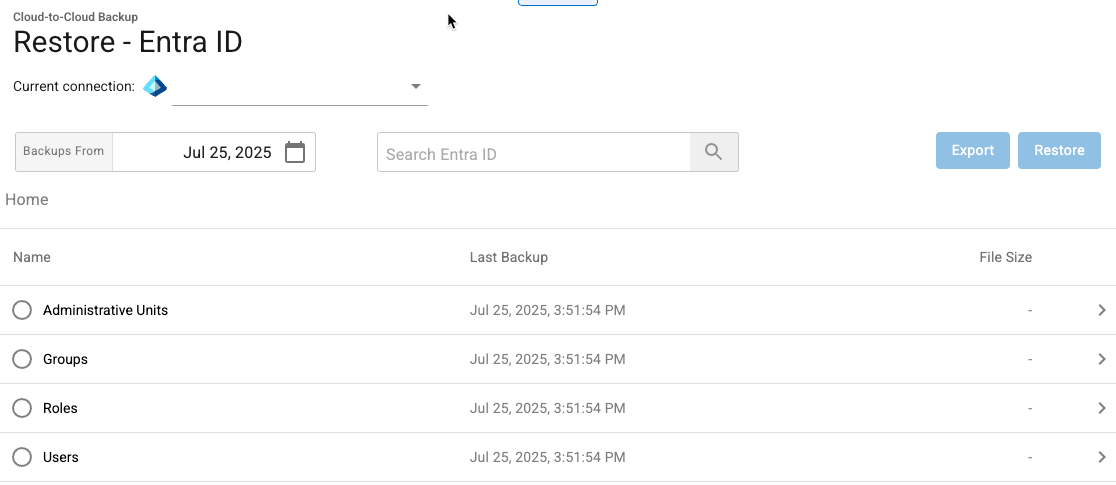This screenshot has height=485, width=1116.
Task: Open the calendar date picker icon
Action: tap(295, 152)
